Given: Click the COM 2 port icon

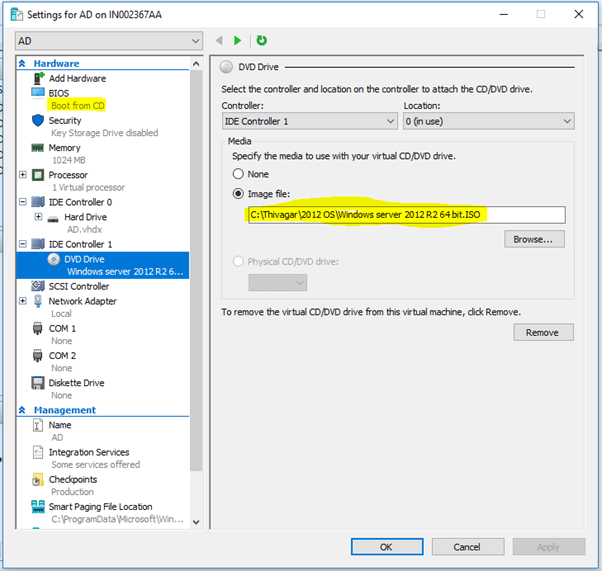Looking at the screenshot, I should pos(37,356).
